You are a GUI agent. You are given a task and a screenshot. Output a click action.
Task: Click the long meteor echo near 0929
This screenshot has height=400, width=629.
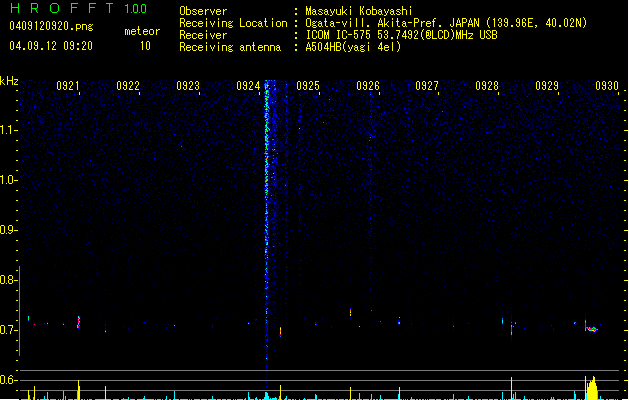(x=592, y=329)
